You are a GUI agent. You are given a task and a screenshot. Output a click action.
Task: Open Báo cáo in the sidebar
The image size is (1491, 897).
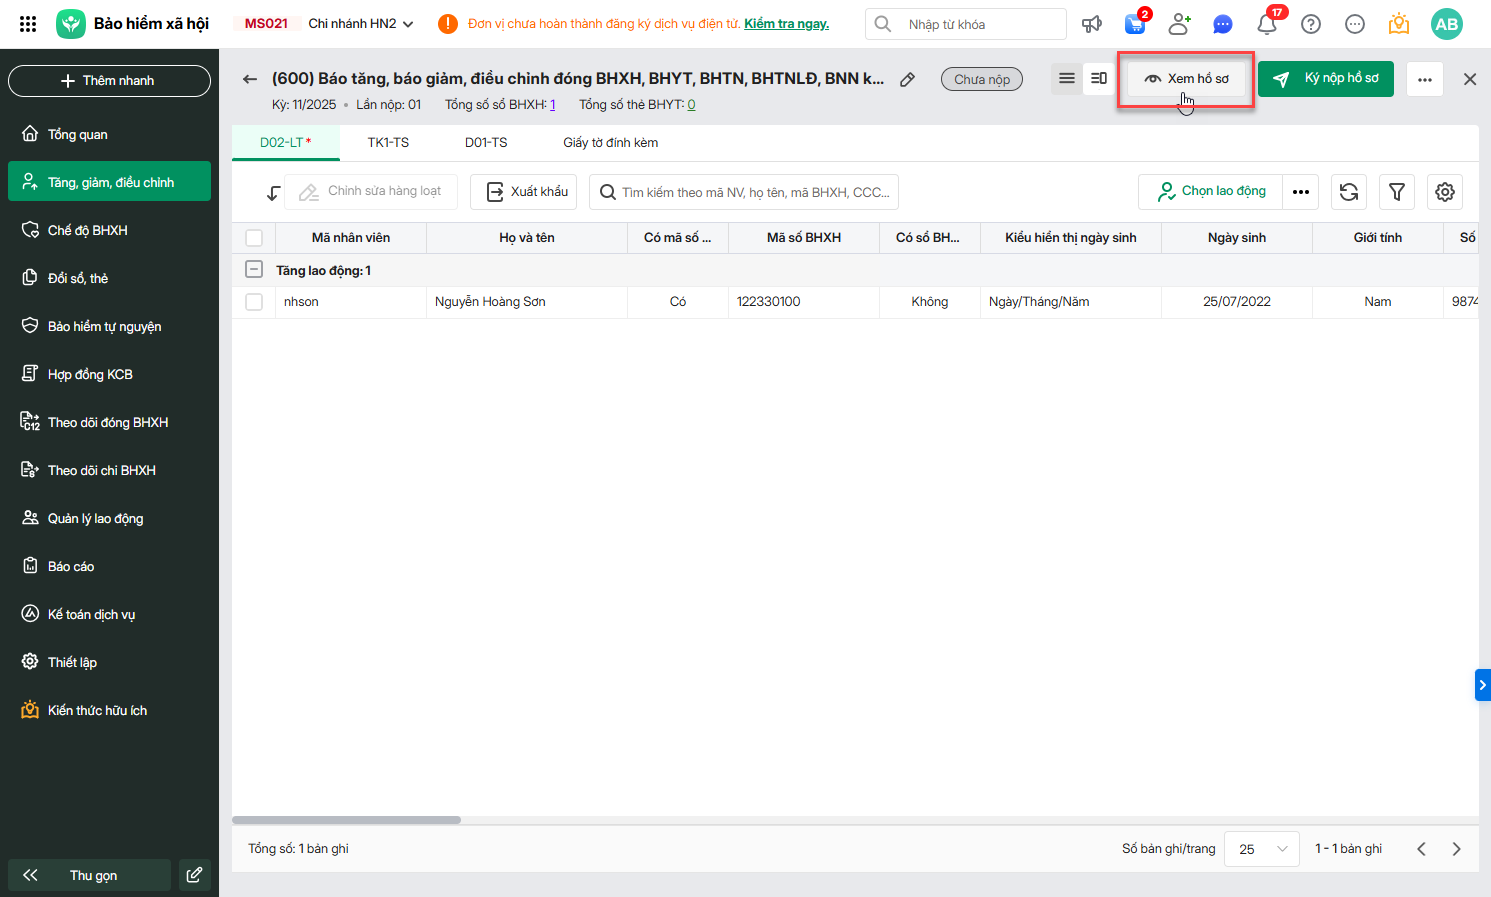(109, 566)
